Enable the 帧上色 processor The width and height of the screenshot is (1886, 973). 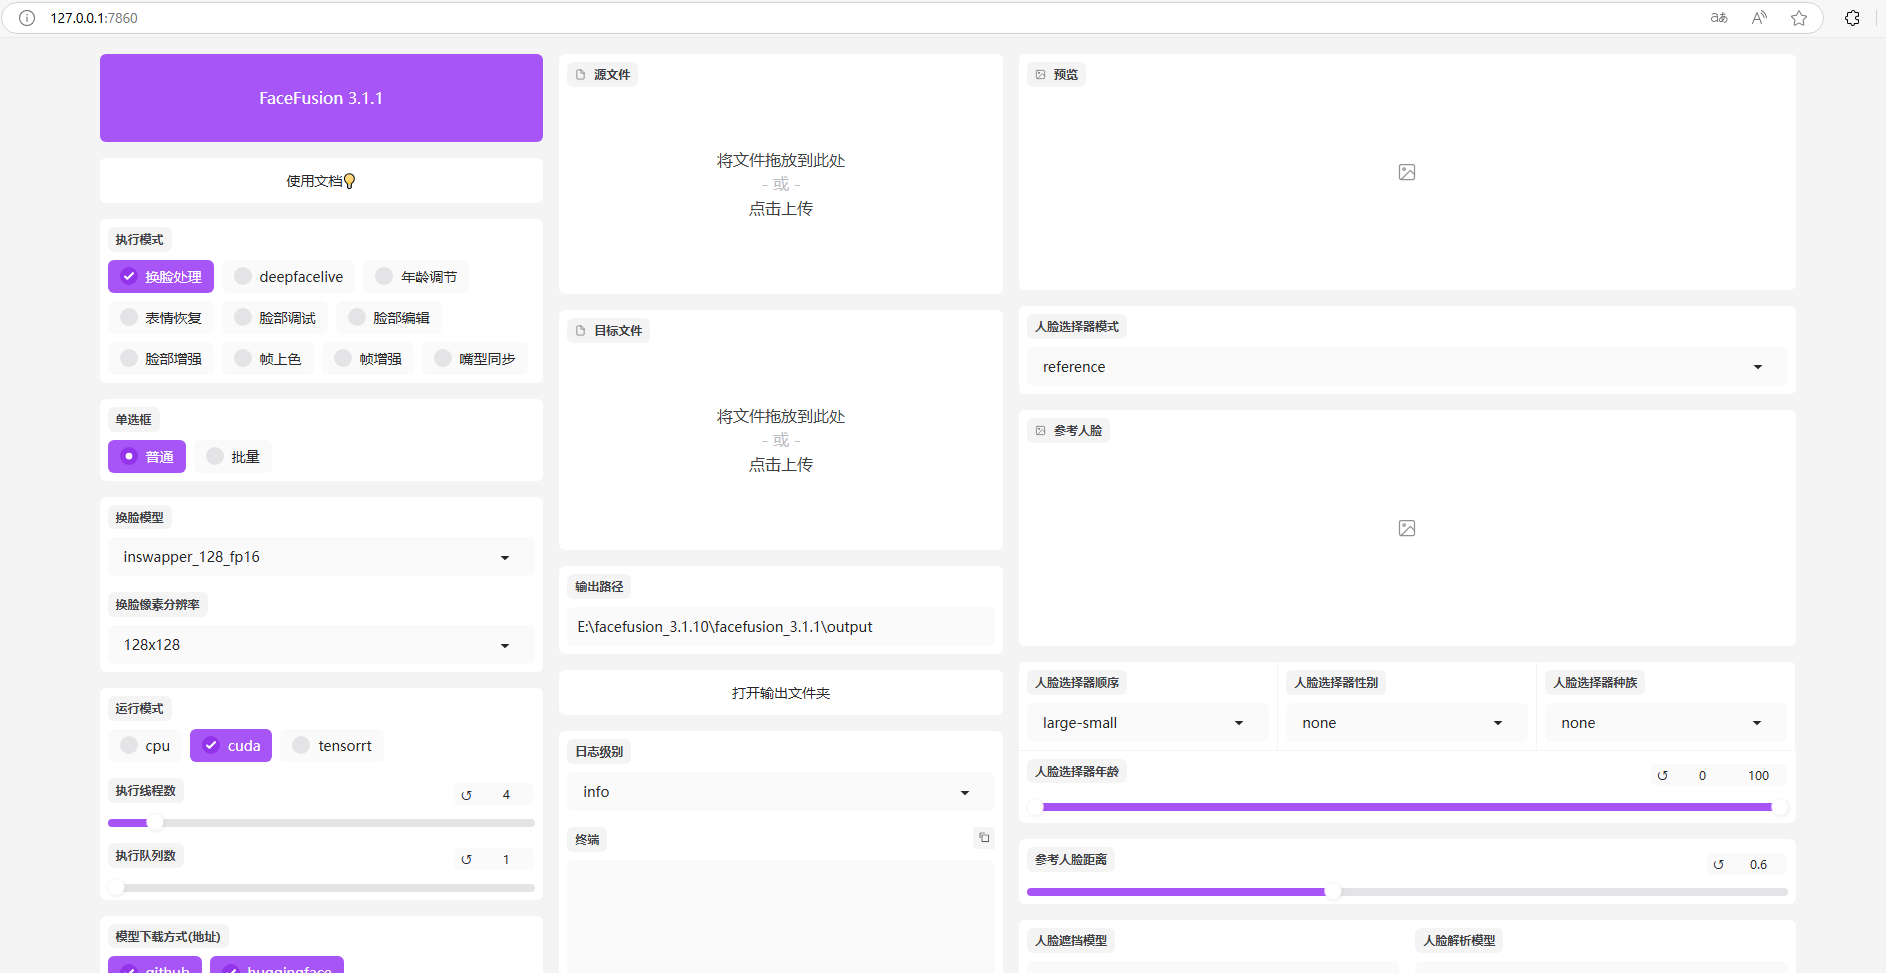tap(268, 359)
